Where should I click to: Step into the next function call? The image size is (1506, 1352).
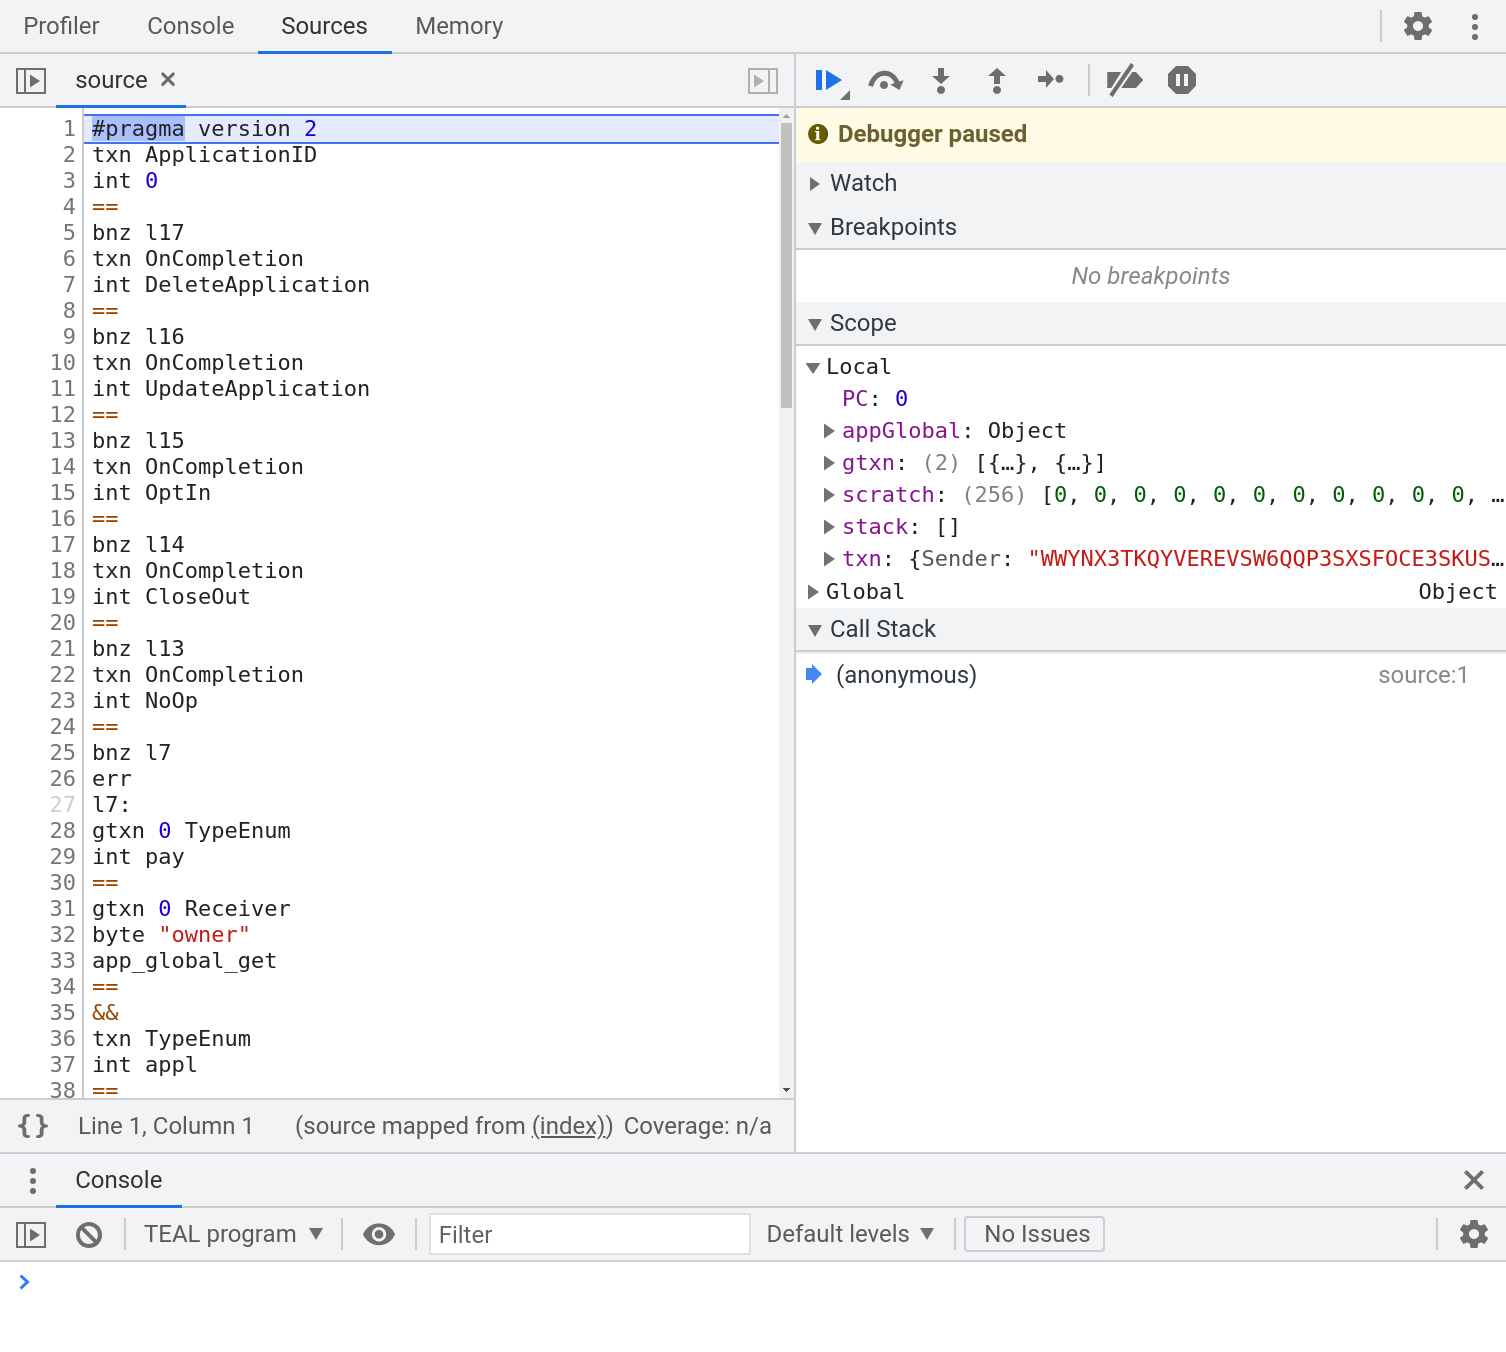click(940, 81)
